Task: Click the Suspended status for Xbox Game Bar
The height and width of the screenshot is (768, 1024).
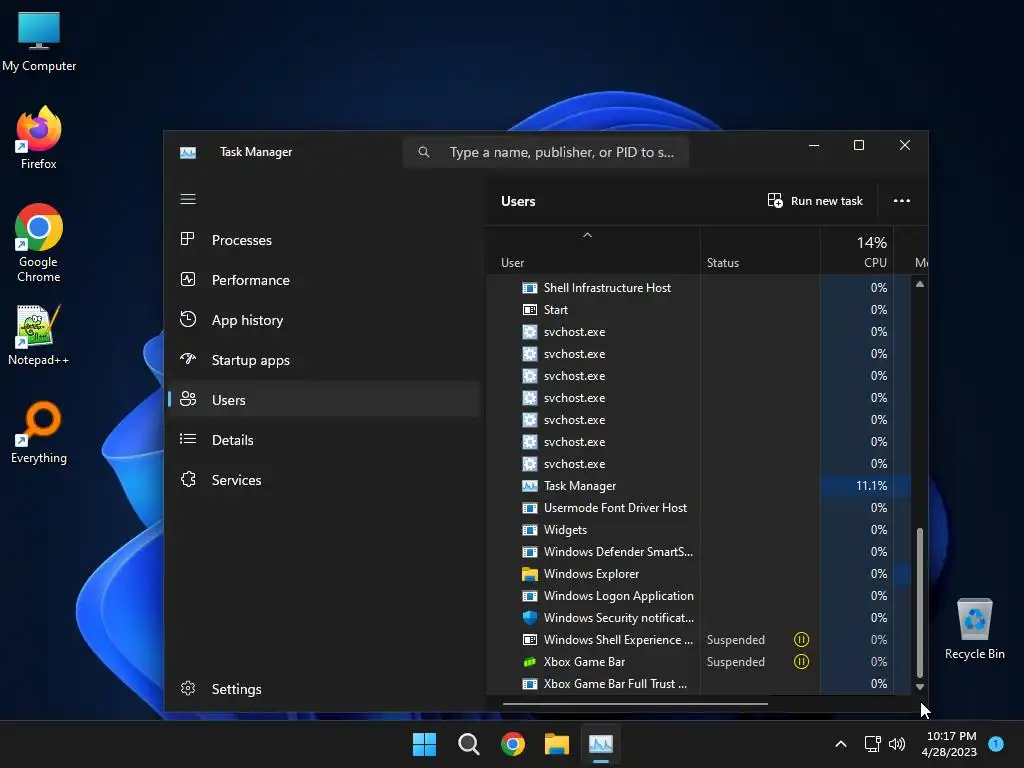Action: pos(735,662)
